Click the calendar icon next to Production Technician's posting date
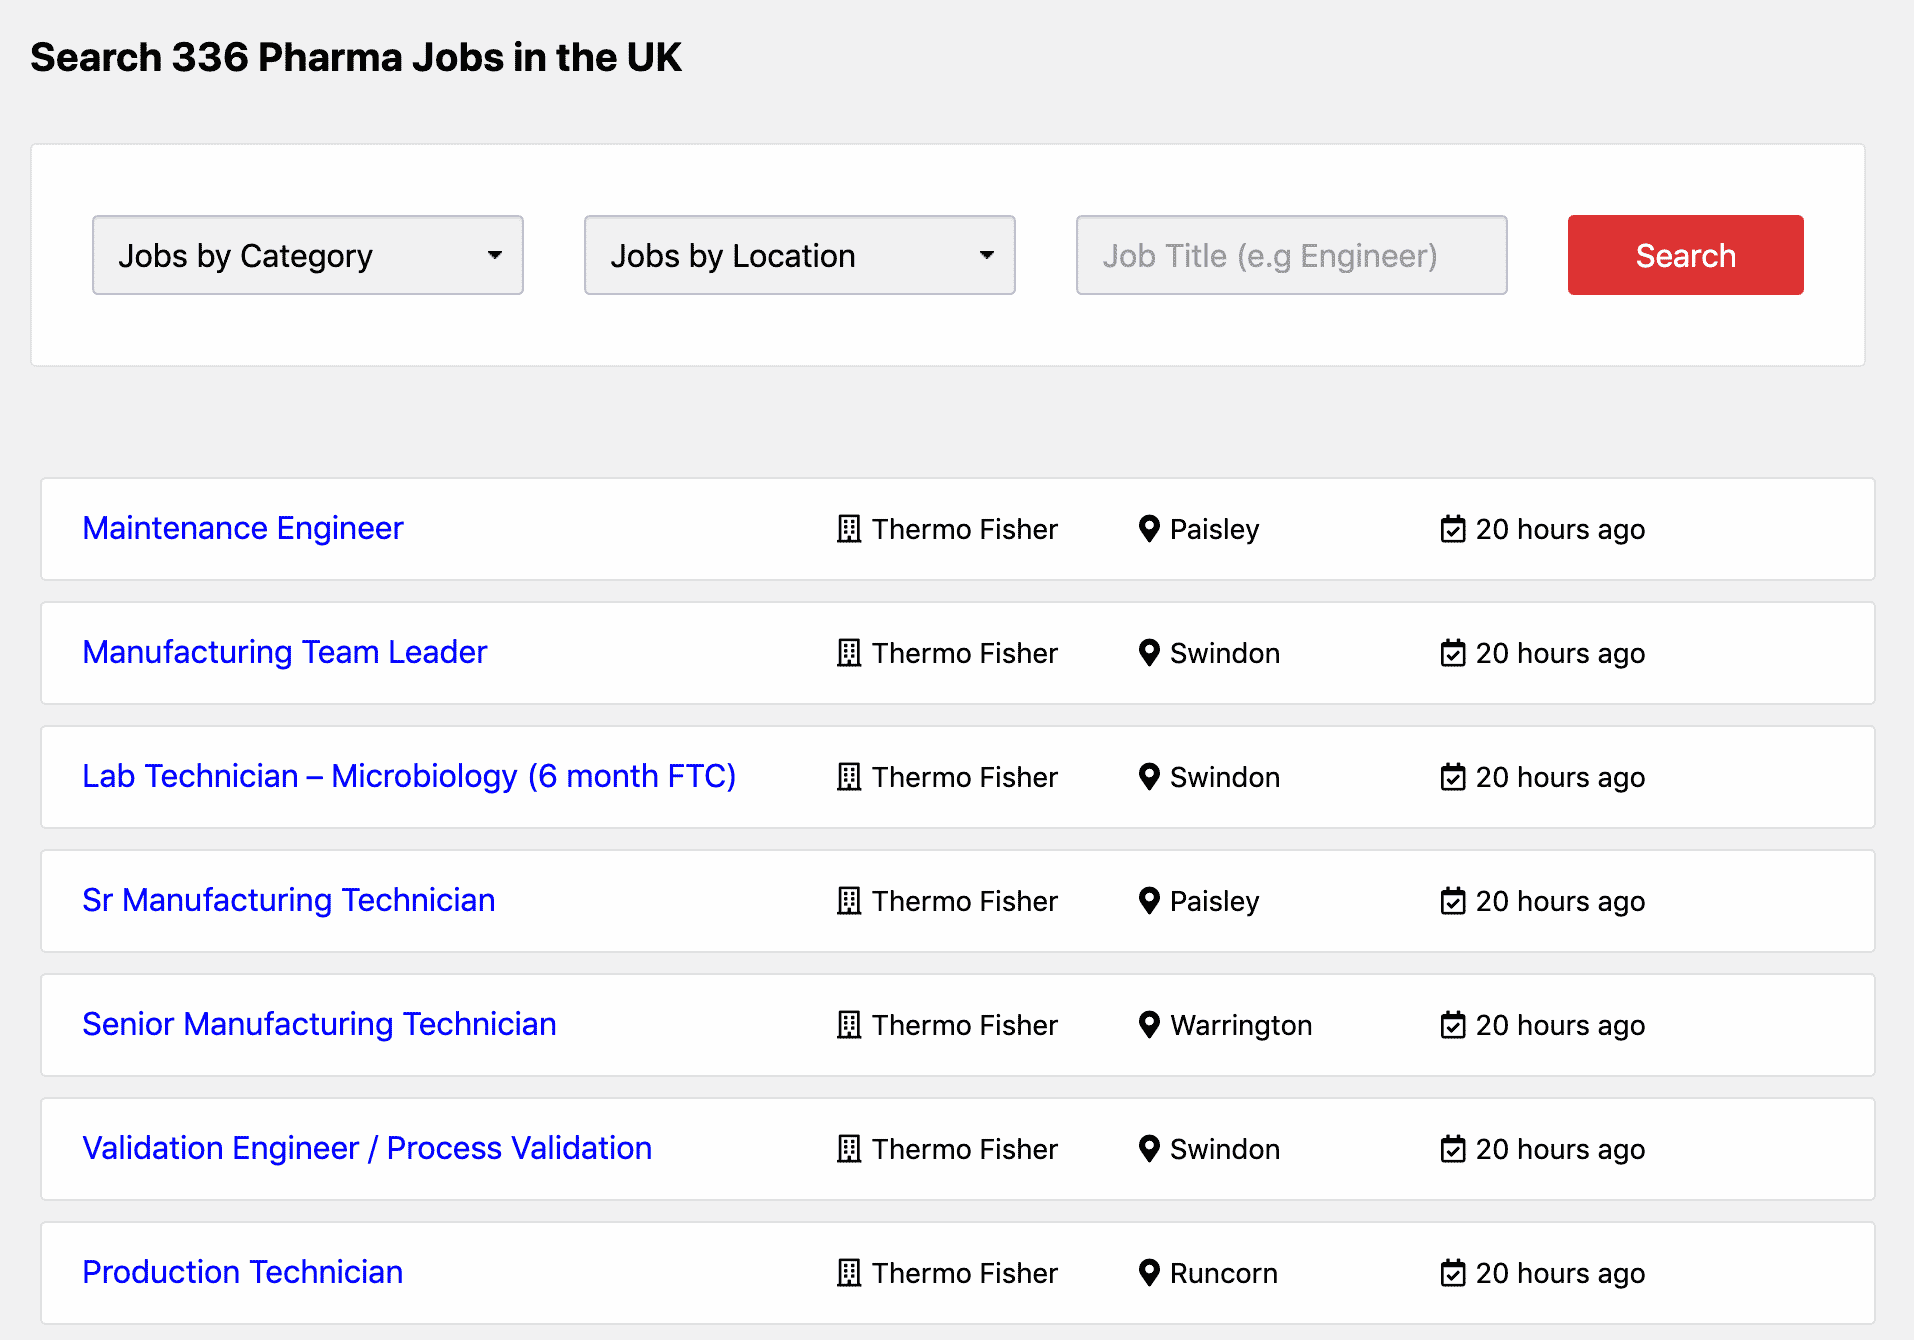Image resolution: width=1914 pixels, height=1340 pixels. [1452, 1273]
